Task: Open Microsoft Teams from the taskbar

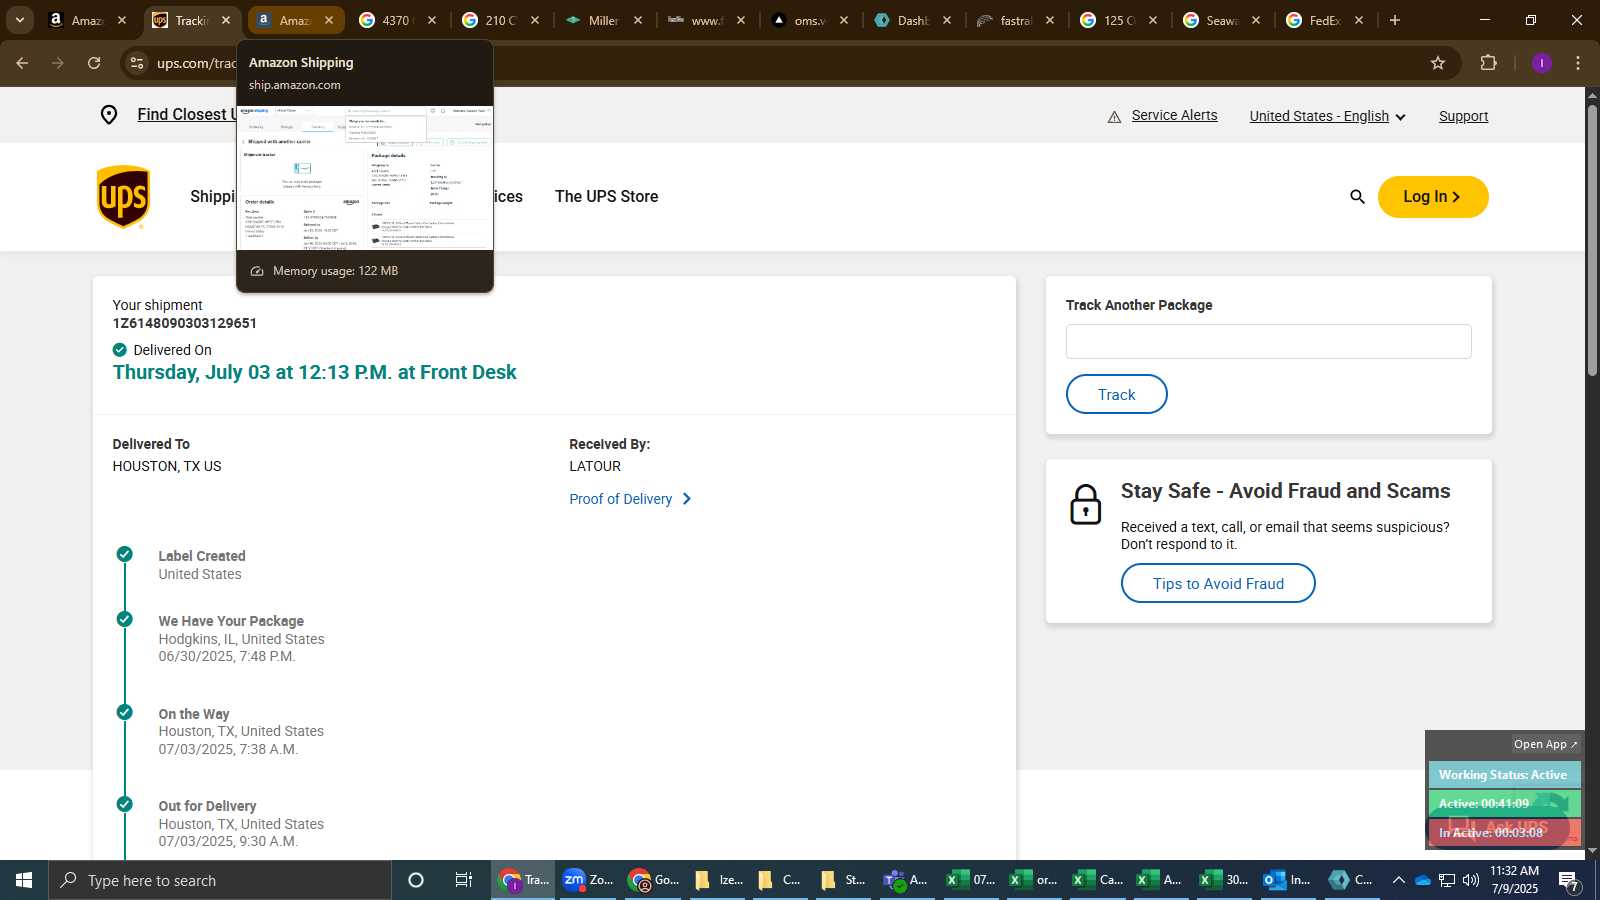Action: (907, 880)
